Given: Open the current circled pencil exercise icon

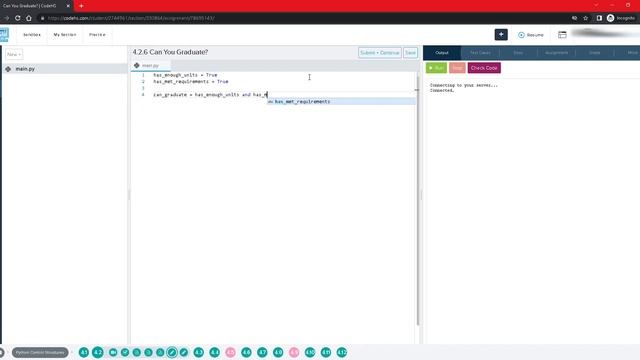Looking at the screenshot, I should [172, 352].
